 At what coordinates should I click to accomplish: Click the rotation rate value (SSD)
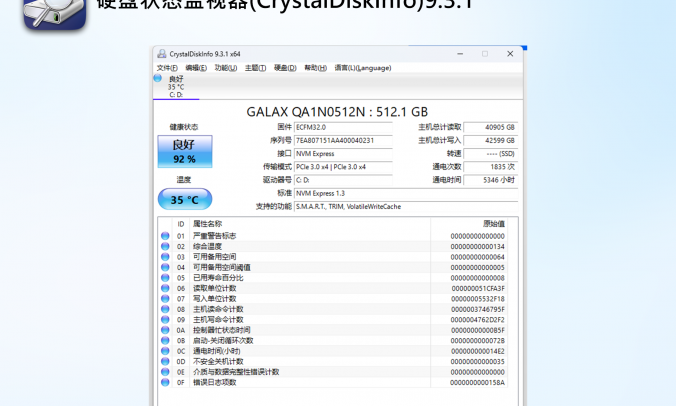pos(490,154)
